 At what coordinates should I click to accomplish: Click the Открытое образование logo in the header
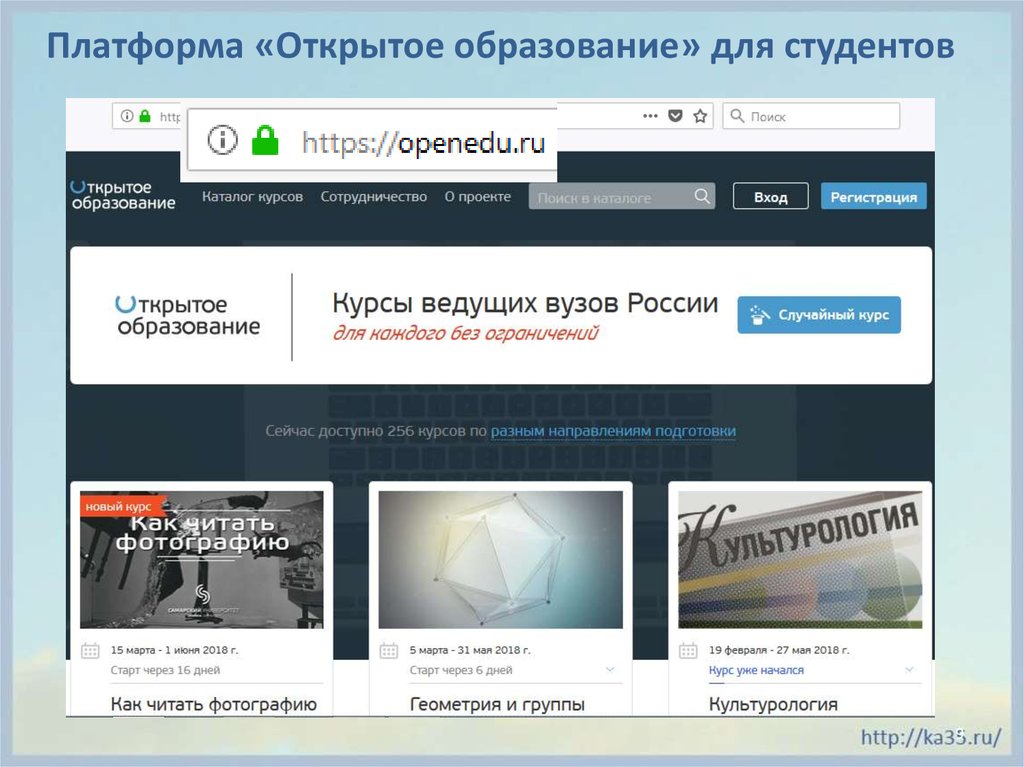point(123,195)
